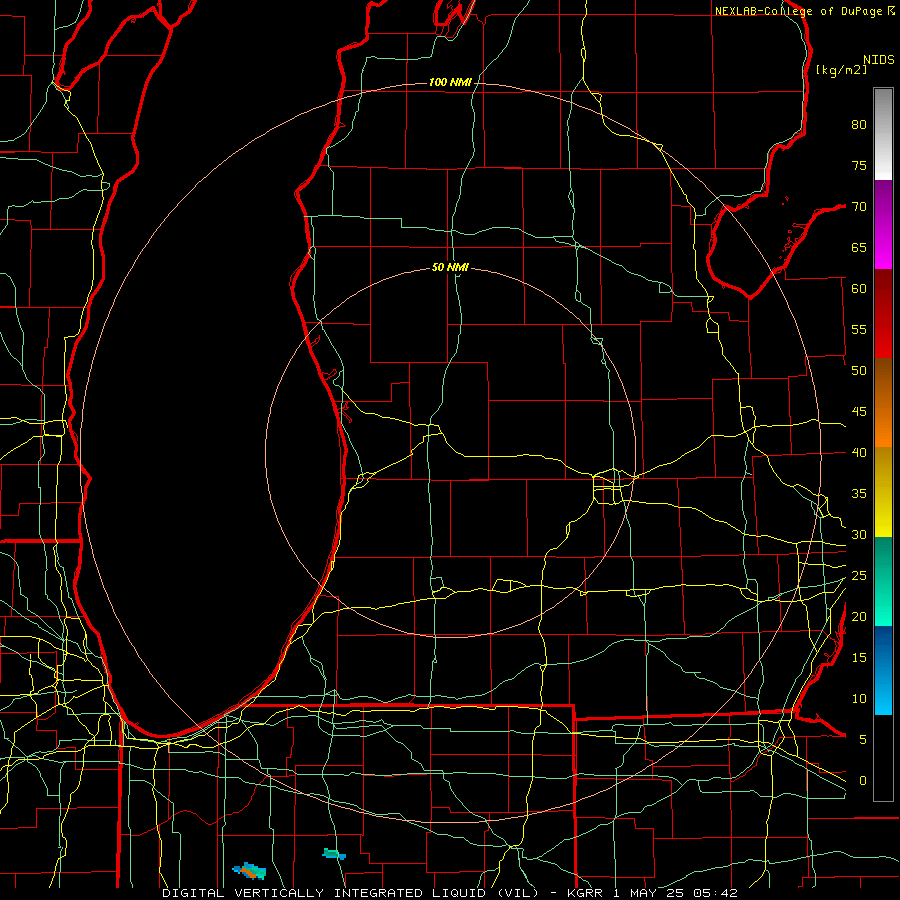Click the 15 value on the scale
The image size is (900, 900).
pyautogui.click(x=859, y=658)
